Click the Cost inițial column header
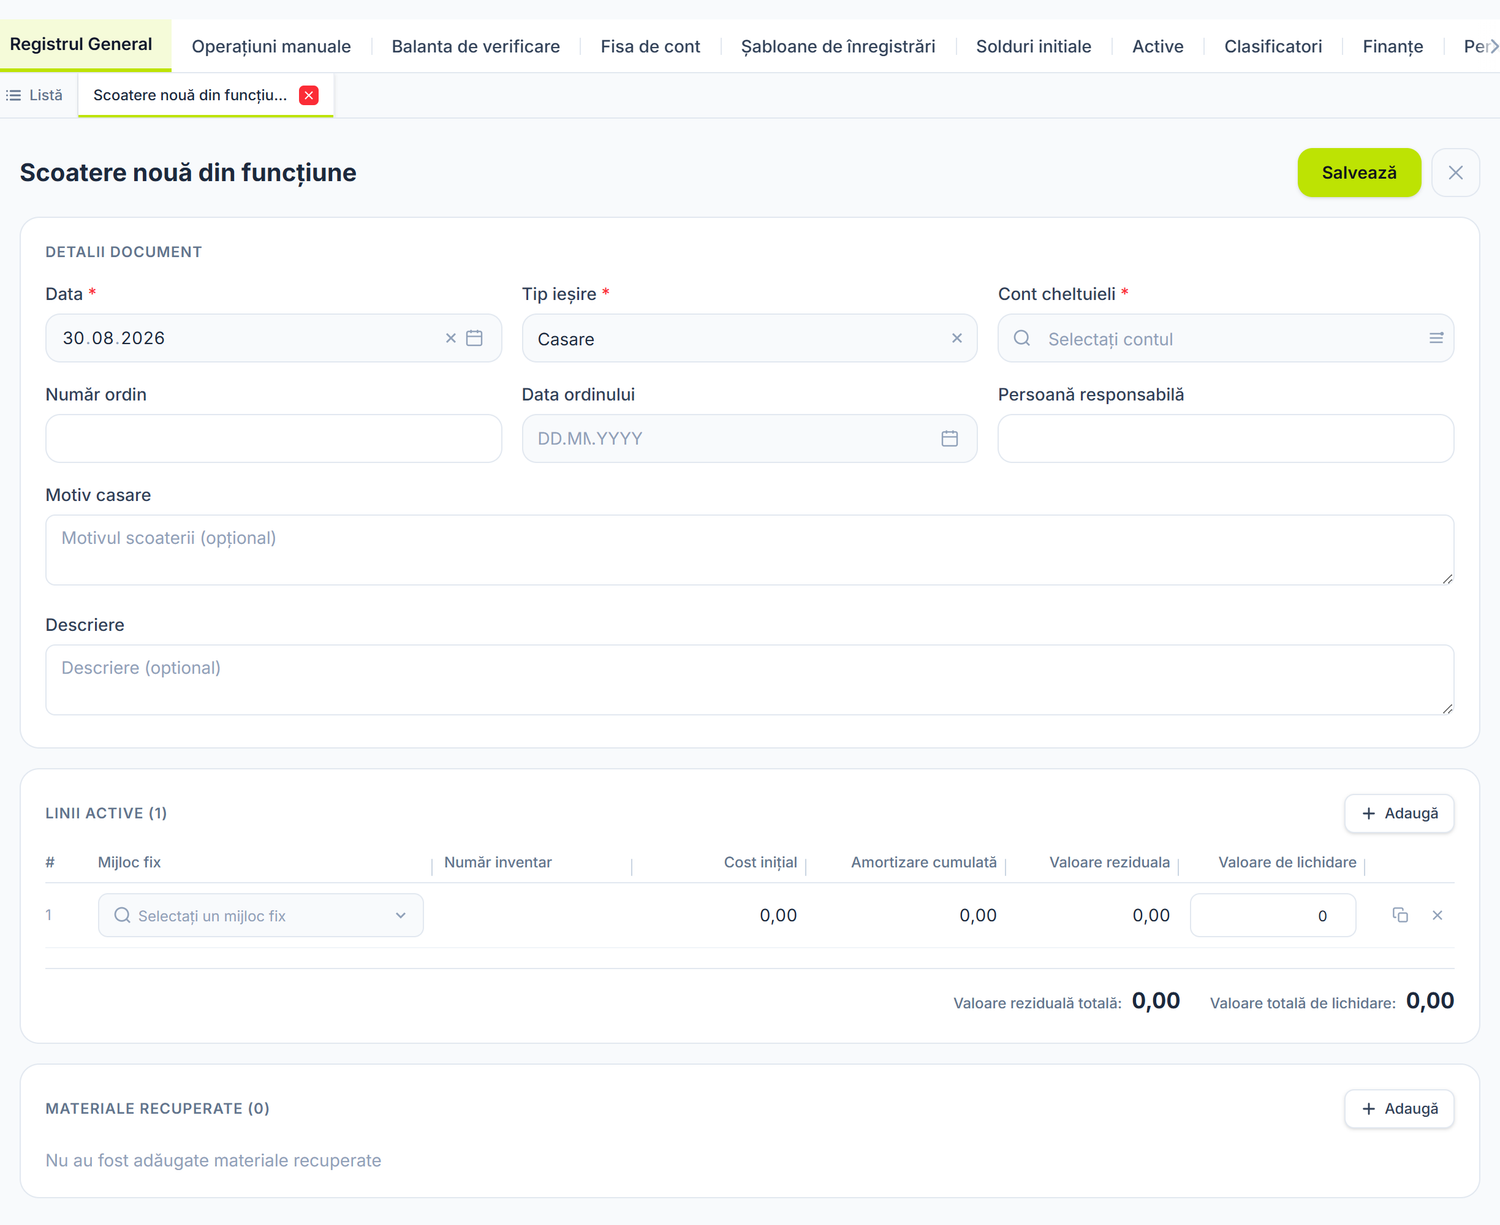This screenshot has height=1225, width=1500. [x=761, y=862]
